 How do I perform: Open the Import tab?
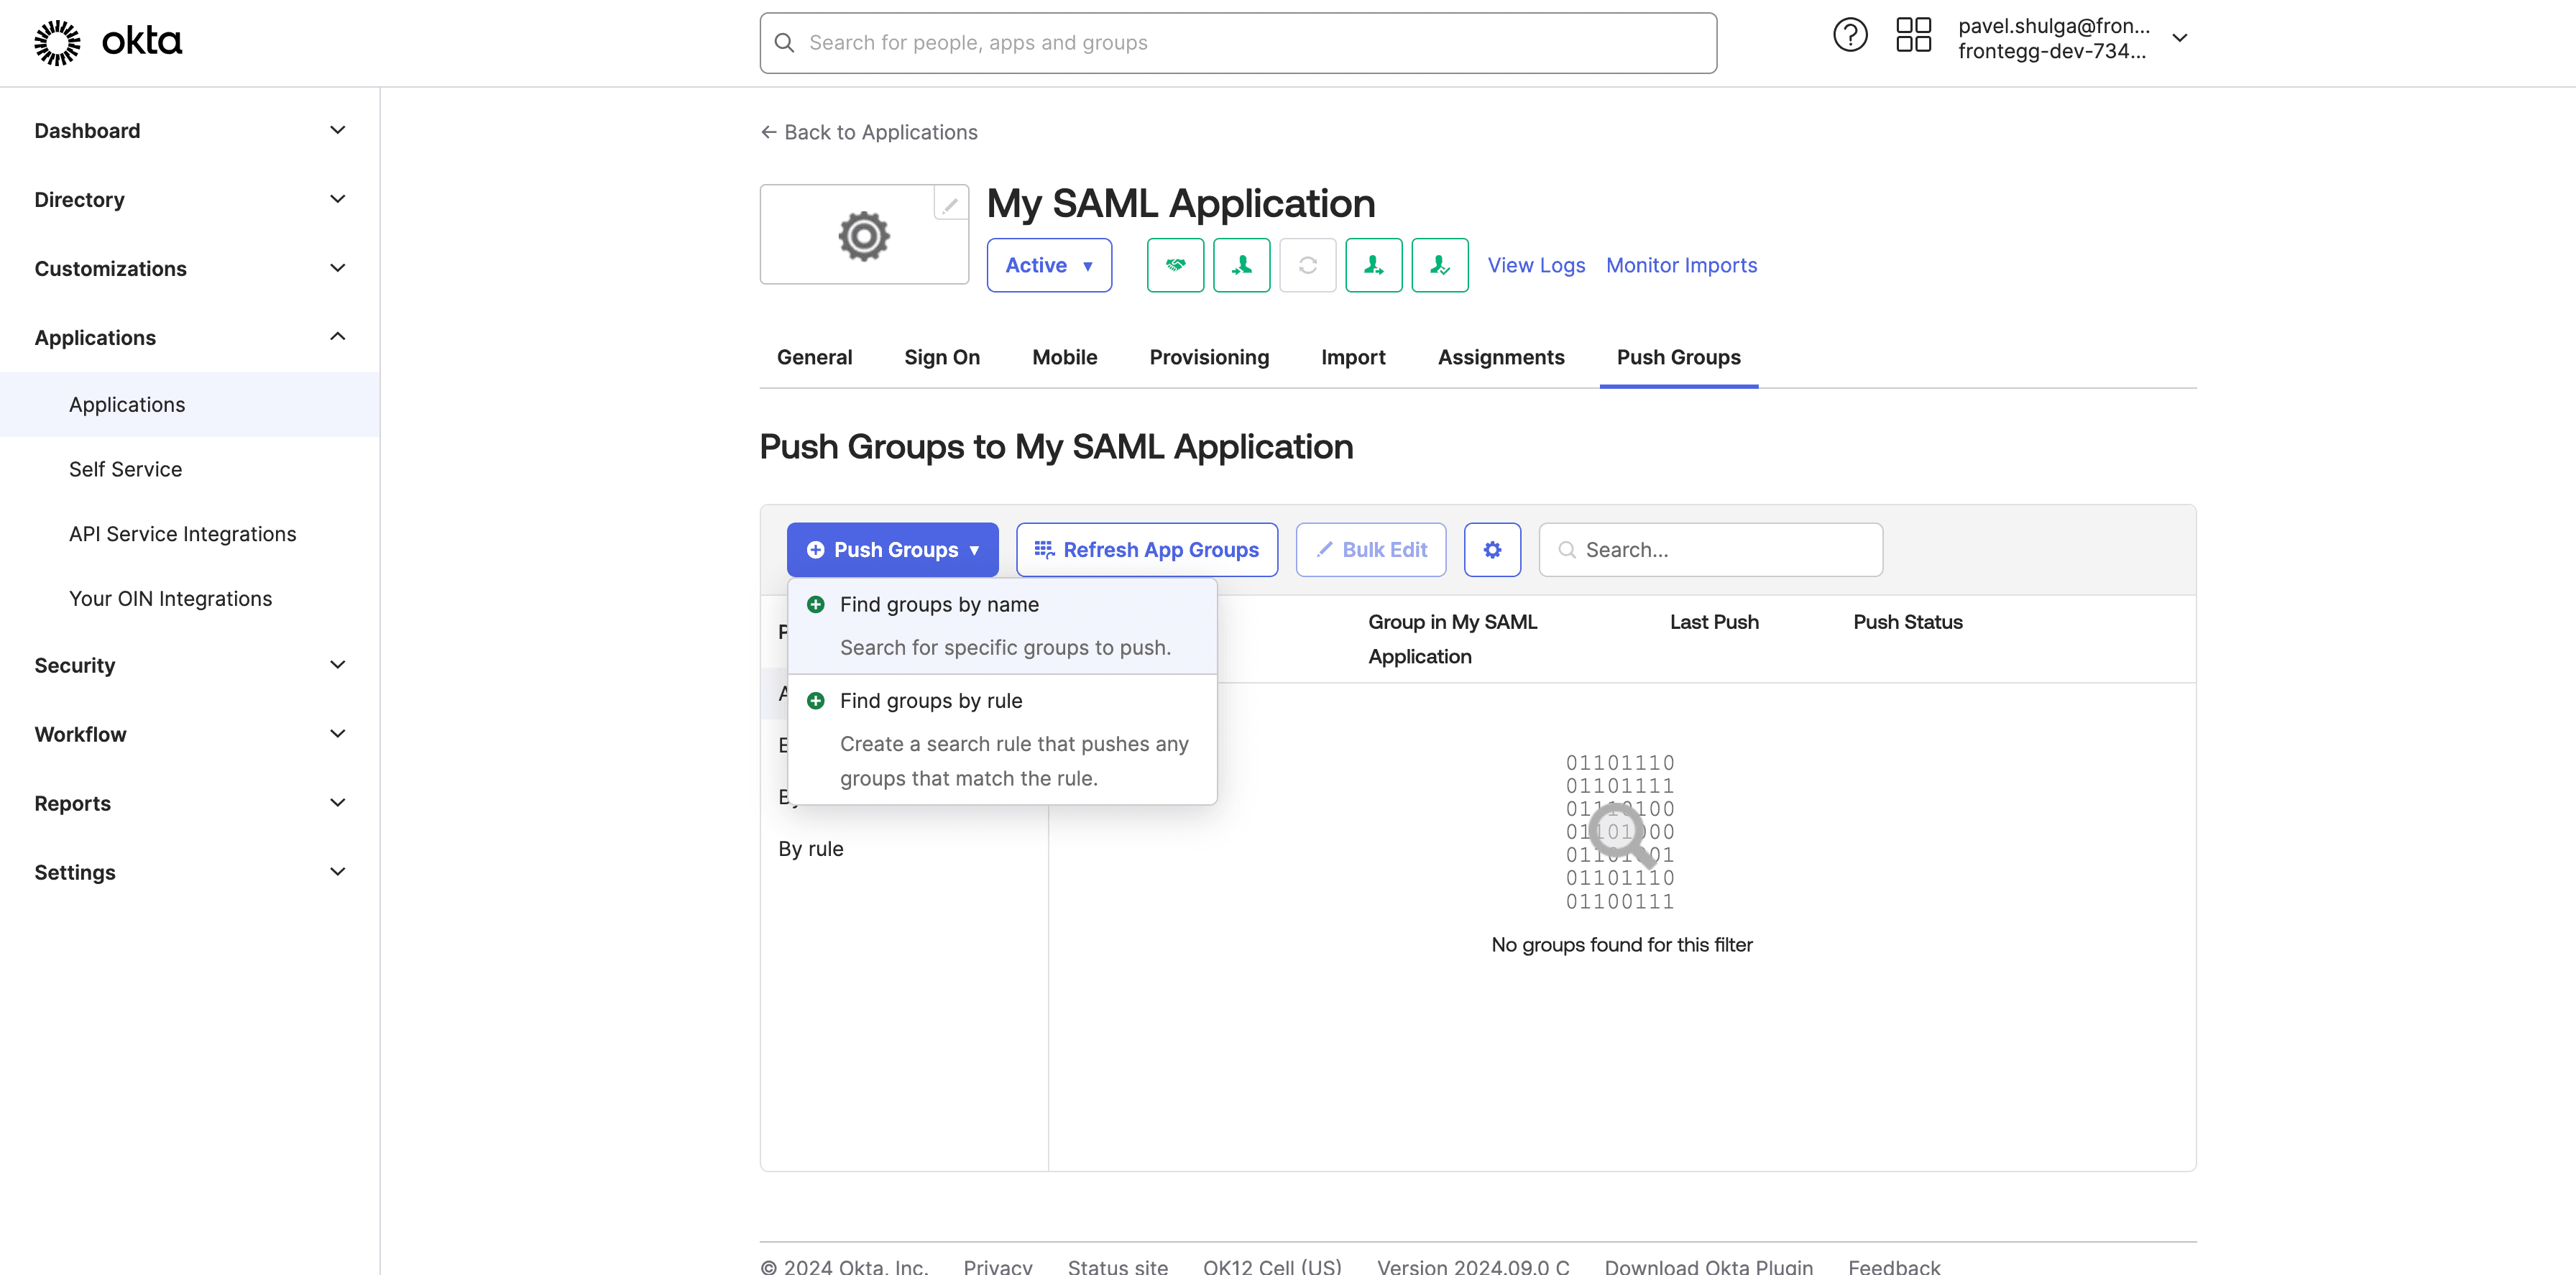click(1353, 357)
